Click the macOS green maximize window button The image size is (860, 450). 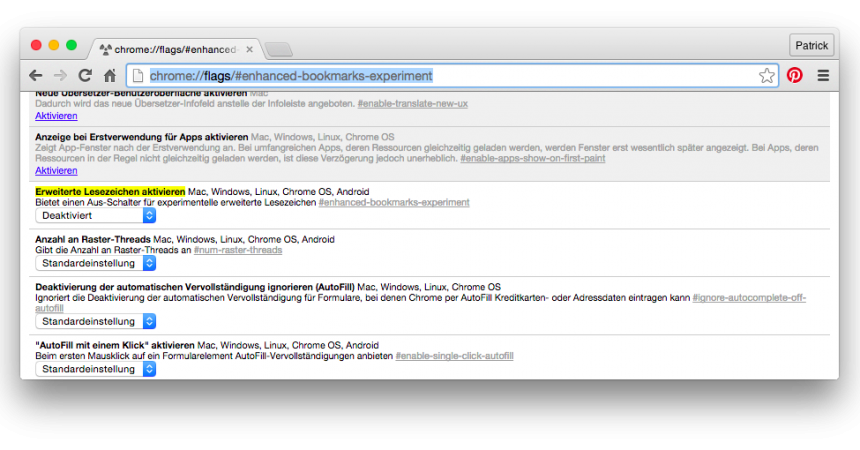[71, 45]
